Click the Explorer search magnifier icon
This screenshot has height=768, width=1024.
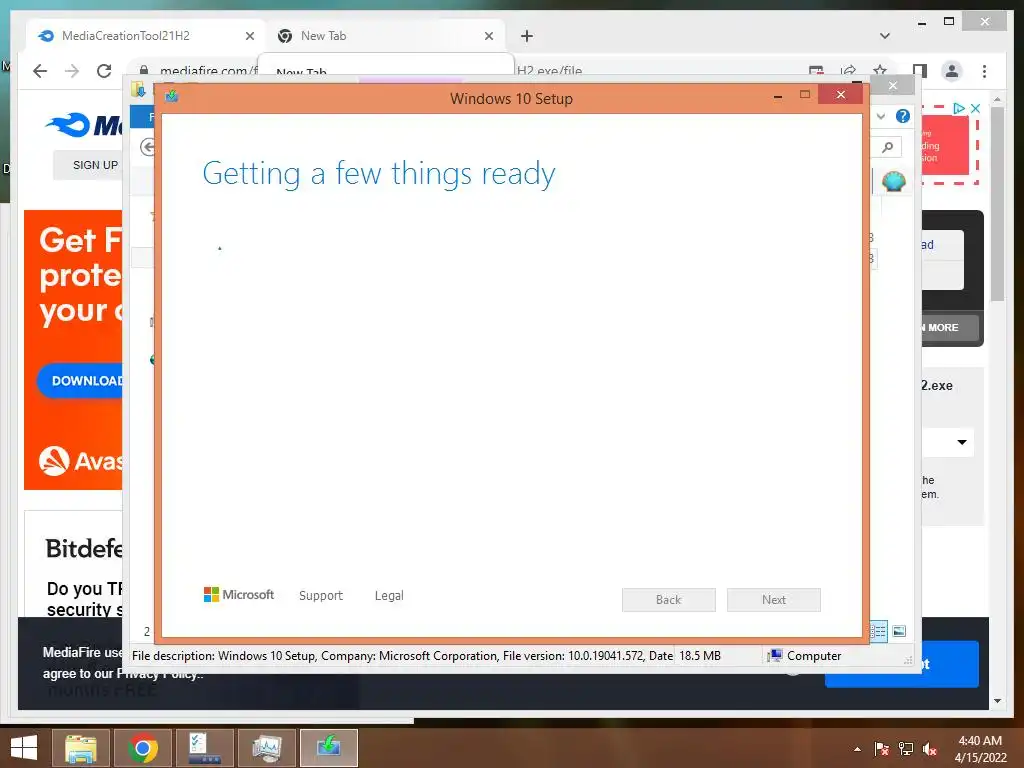pos(888,147)
